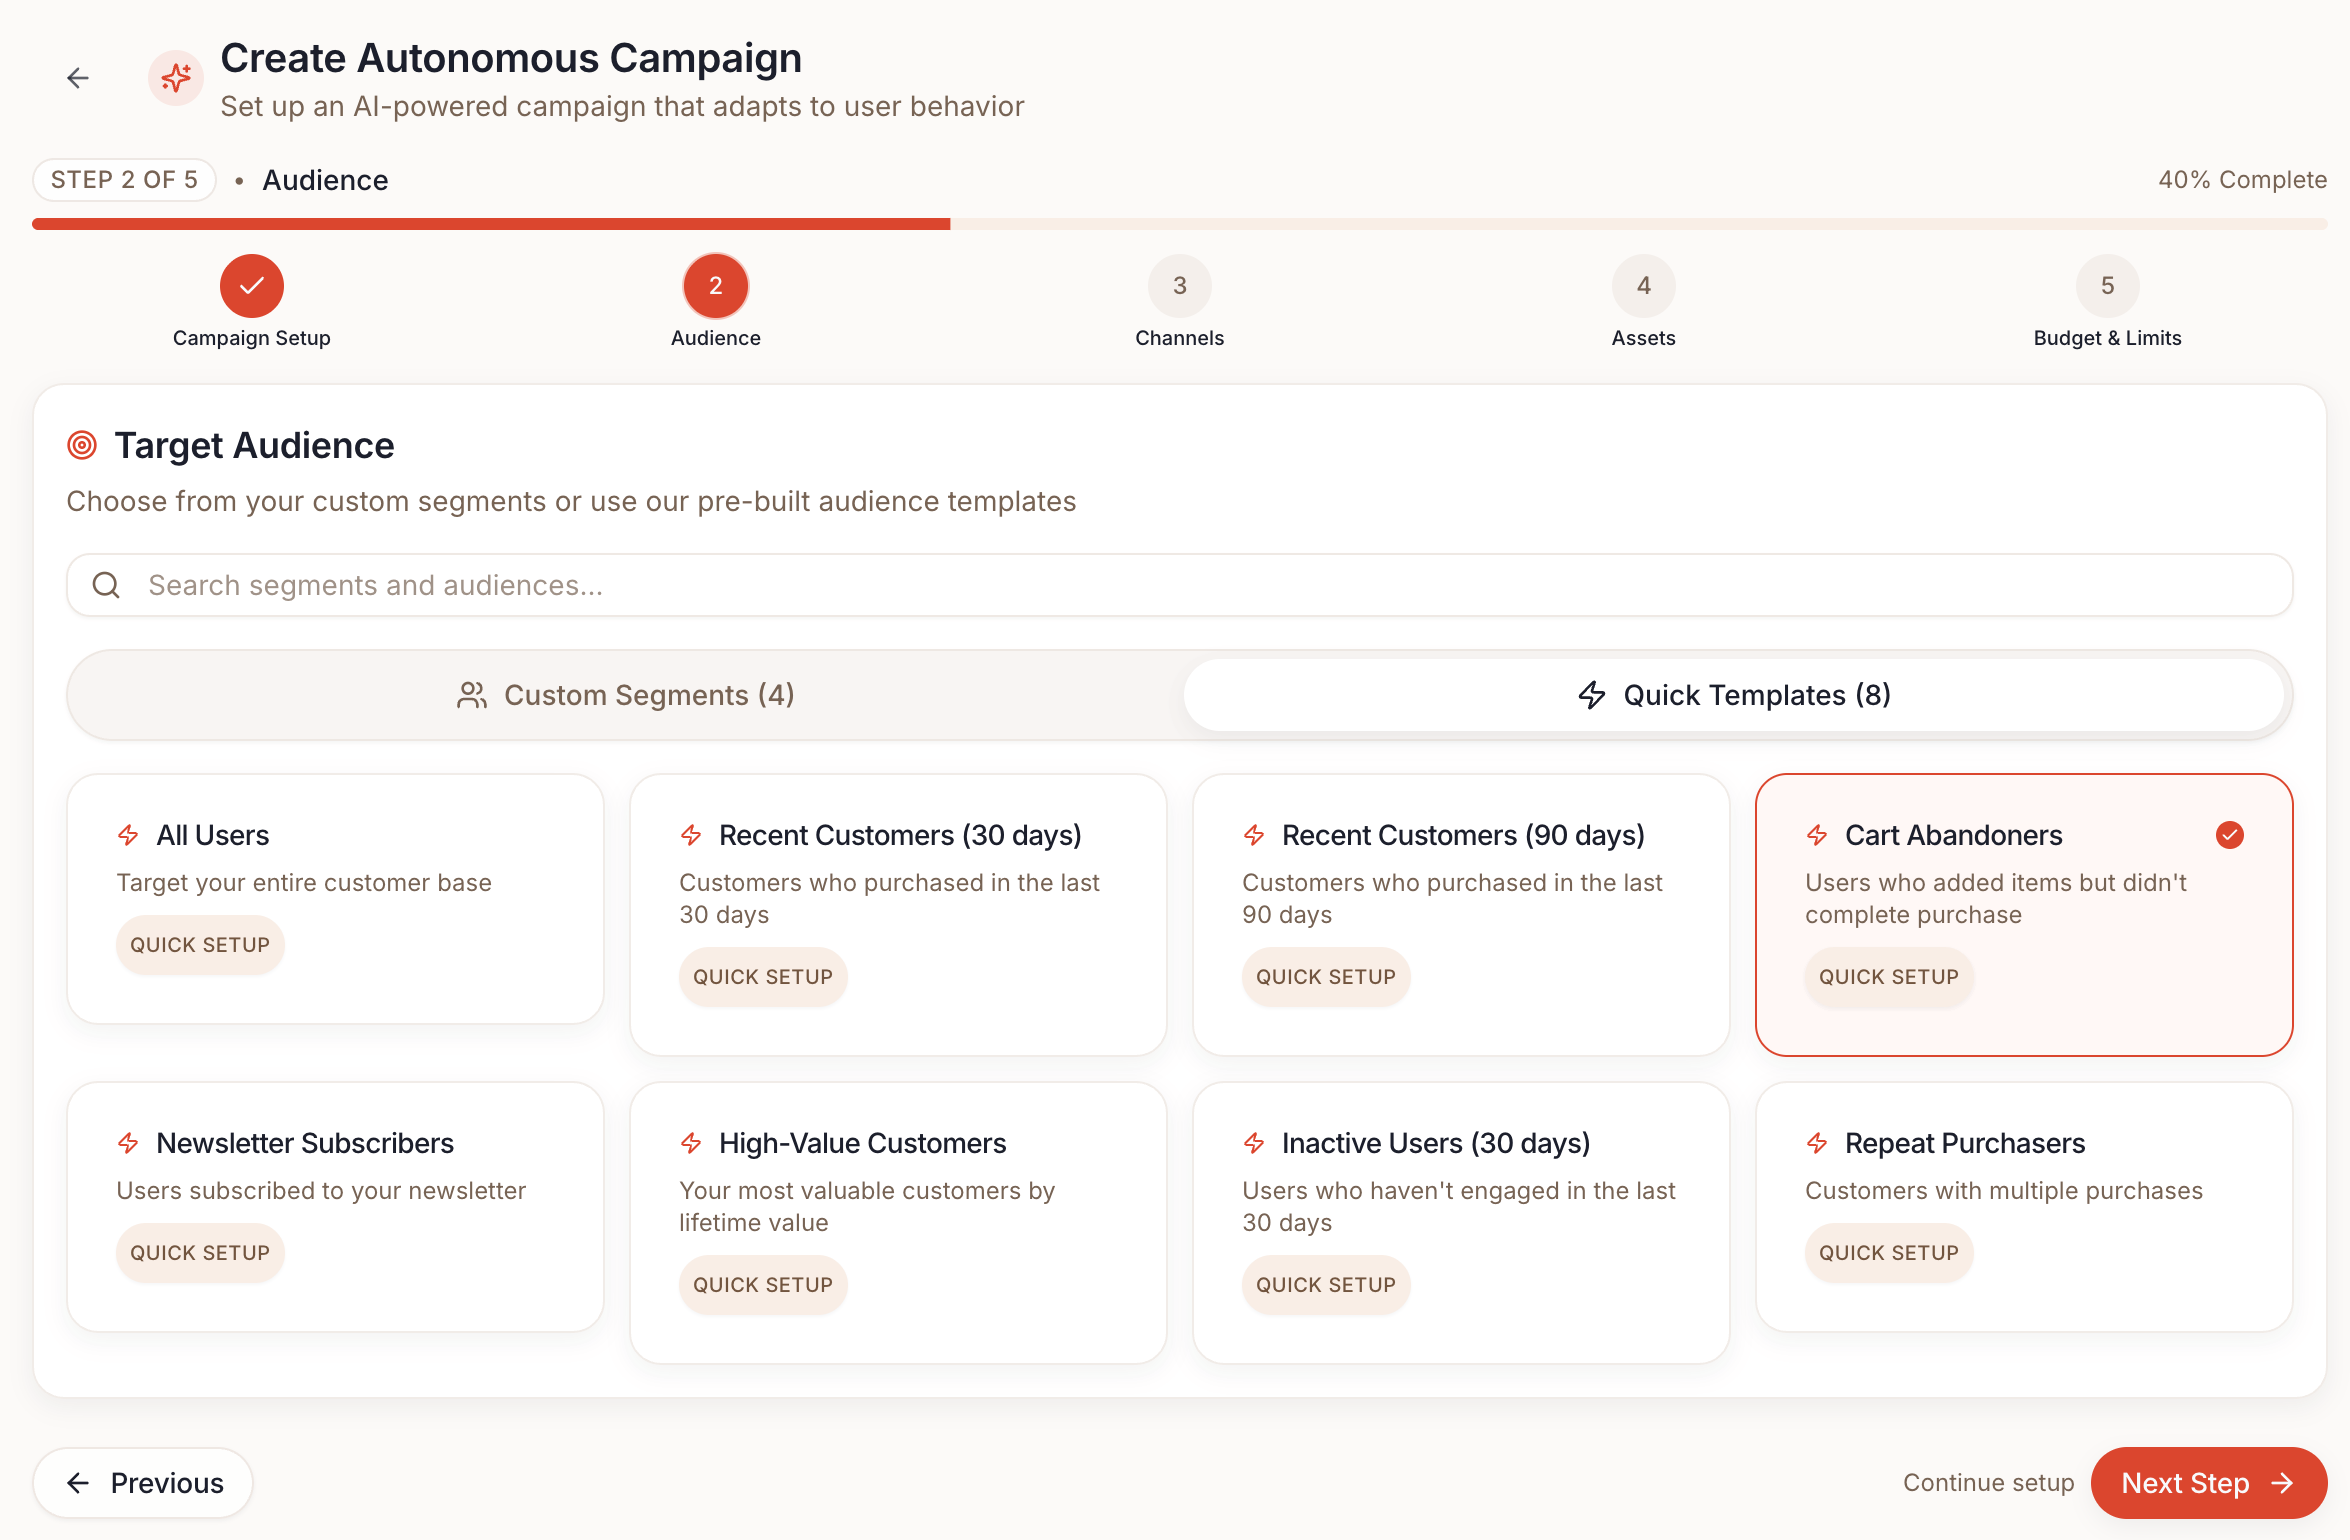Click Quick Setup on Recent Customers (90 days)
This screenshot has width=2350, height=1540.
[1325, 977]
